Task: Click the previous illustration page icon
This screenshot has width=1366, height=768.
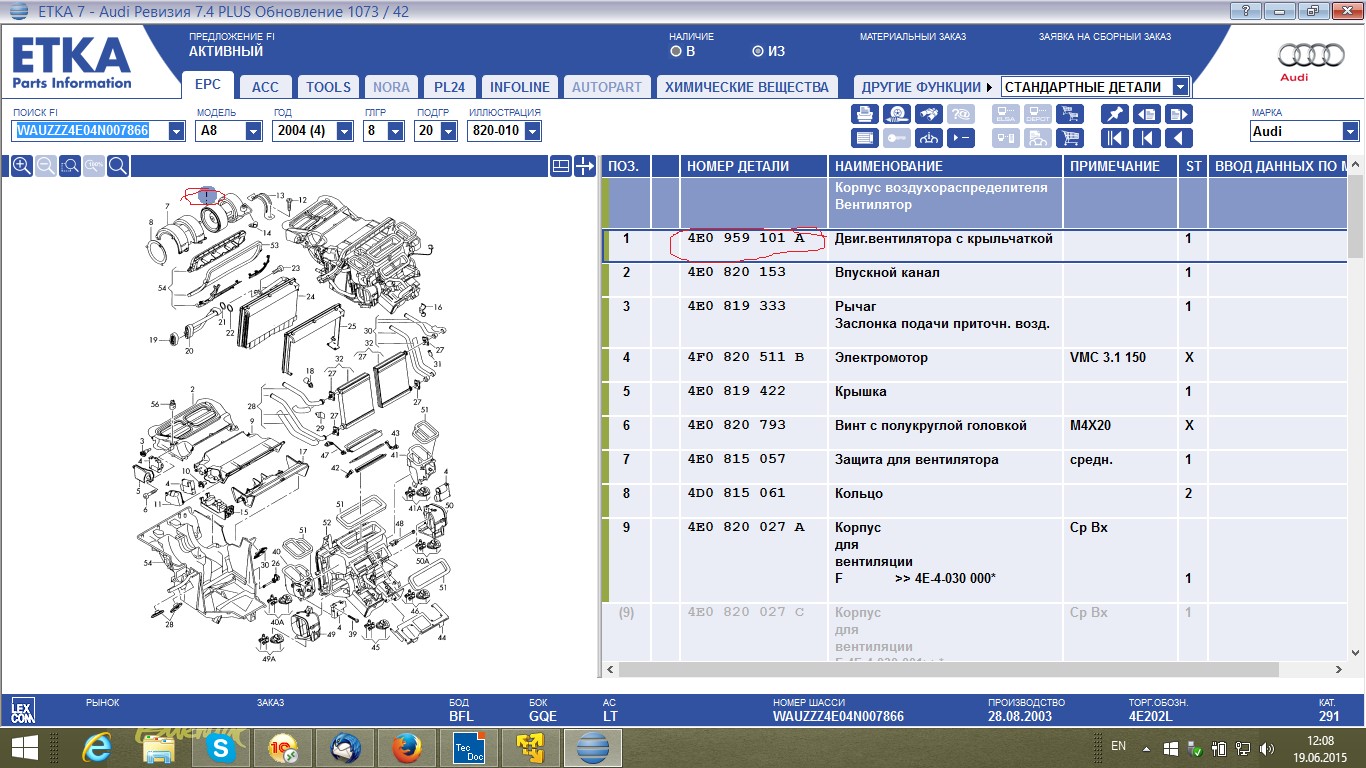Action: pos(1146,114)
